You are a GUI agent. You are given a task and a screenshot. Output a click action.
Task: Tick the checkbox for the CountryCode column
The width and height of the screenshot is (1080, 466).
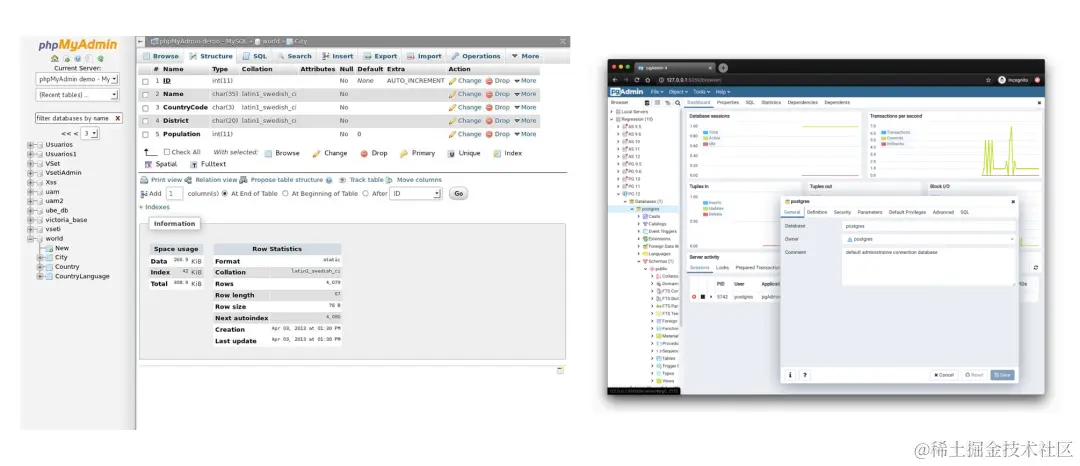click(145, 108)
